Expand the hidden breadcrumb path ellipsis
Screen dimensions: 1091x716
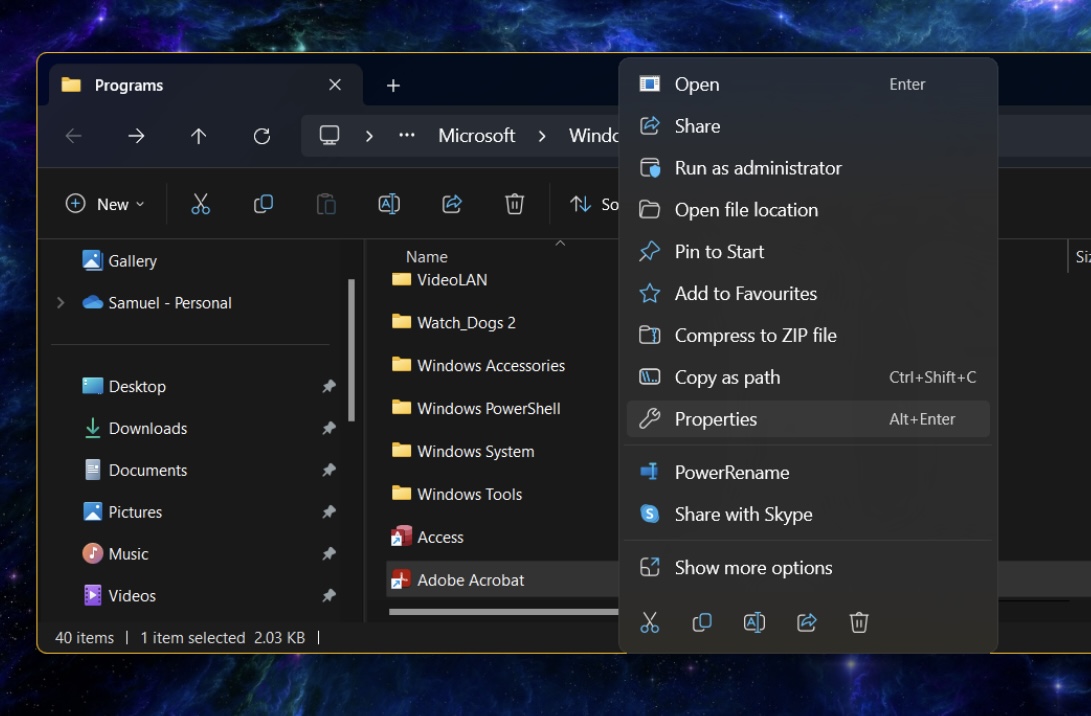coord(406,136)
